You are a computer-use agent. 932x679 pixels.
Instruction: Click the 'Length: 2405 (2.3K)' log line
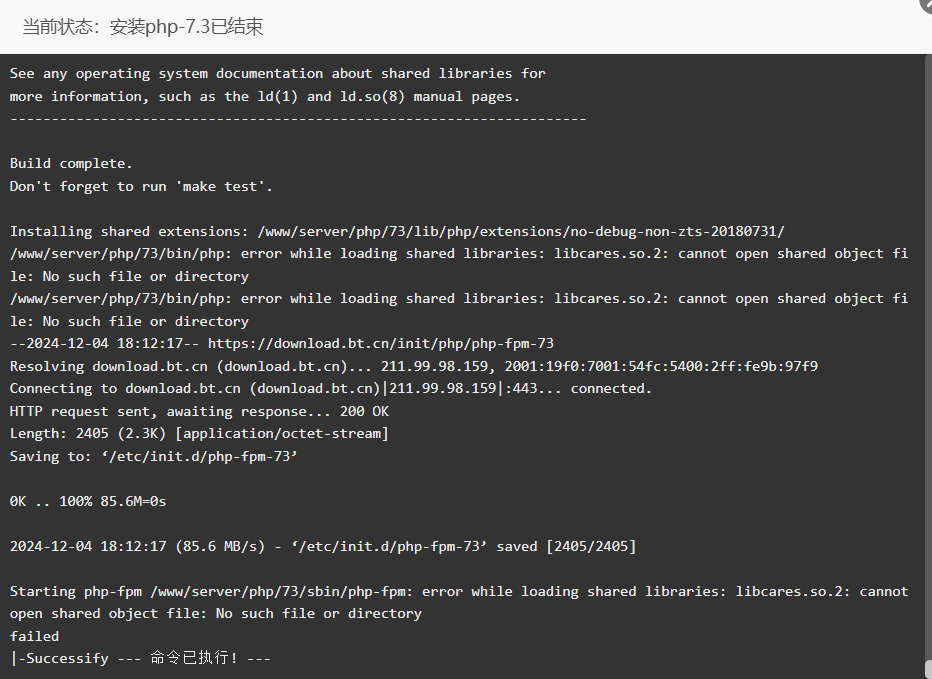click(x=199, y=434)
